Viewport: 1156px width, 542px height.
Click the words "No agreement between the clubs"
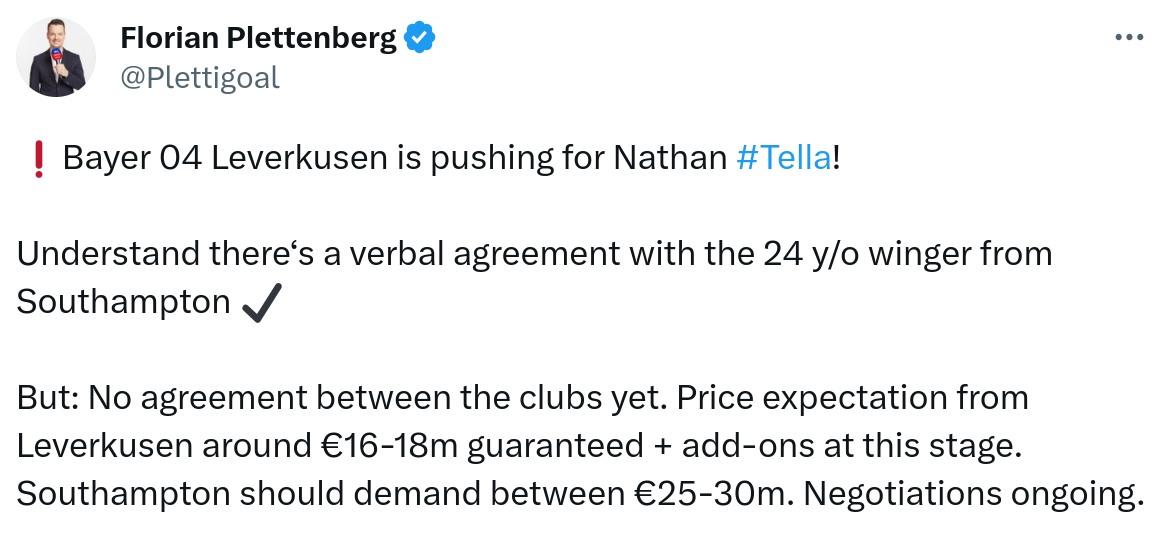[324, 398]
